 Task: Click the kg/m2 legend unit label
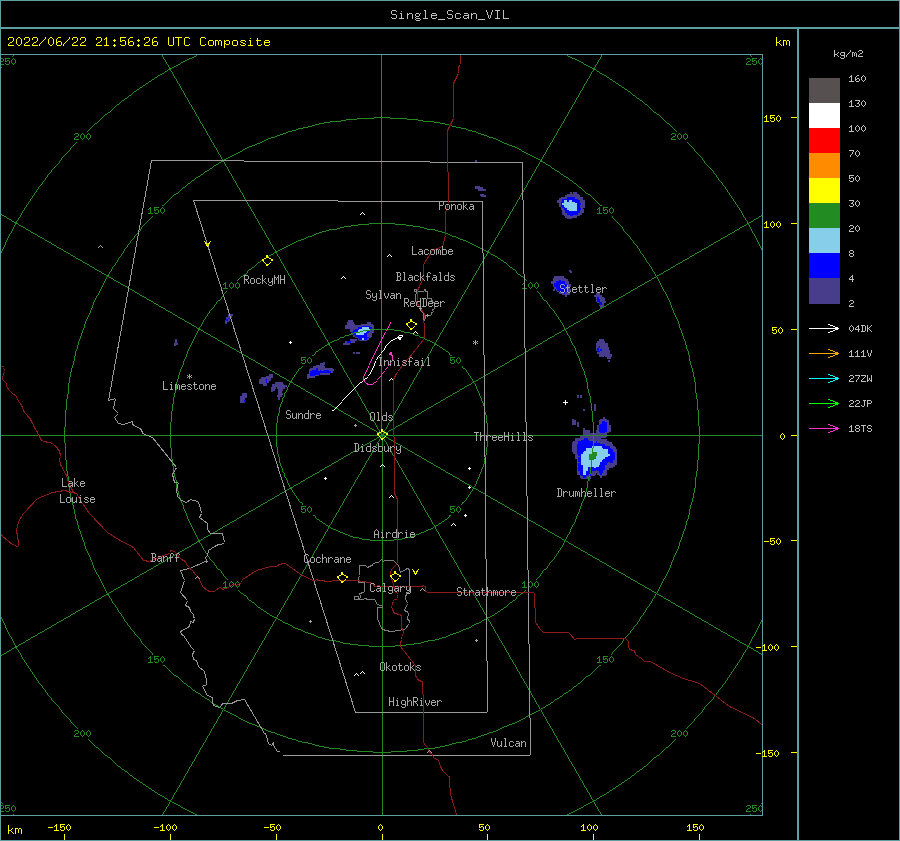(x=848, y=54)
